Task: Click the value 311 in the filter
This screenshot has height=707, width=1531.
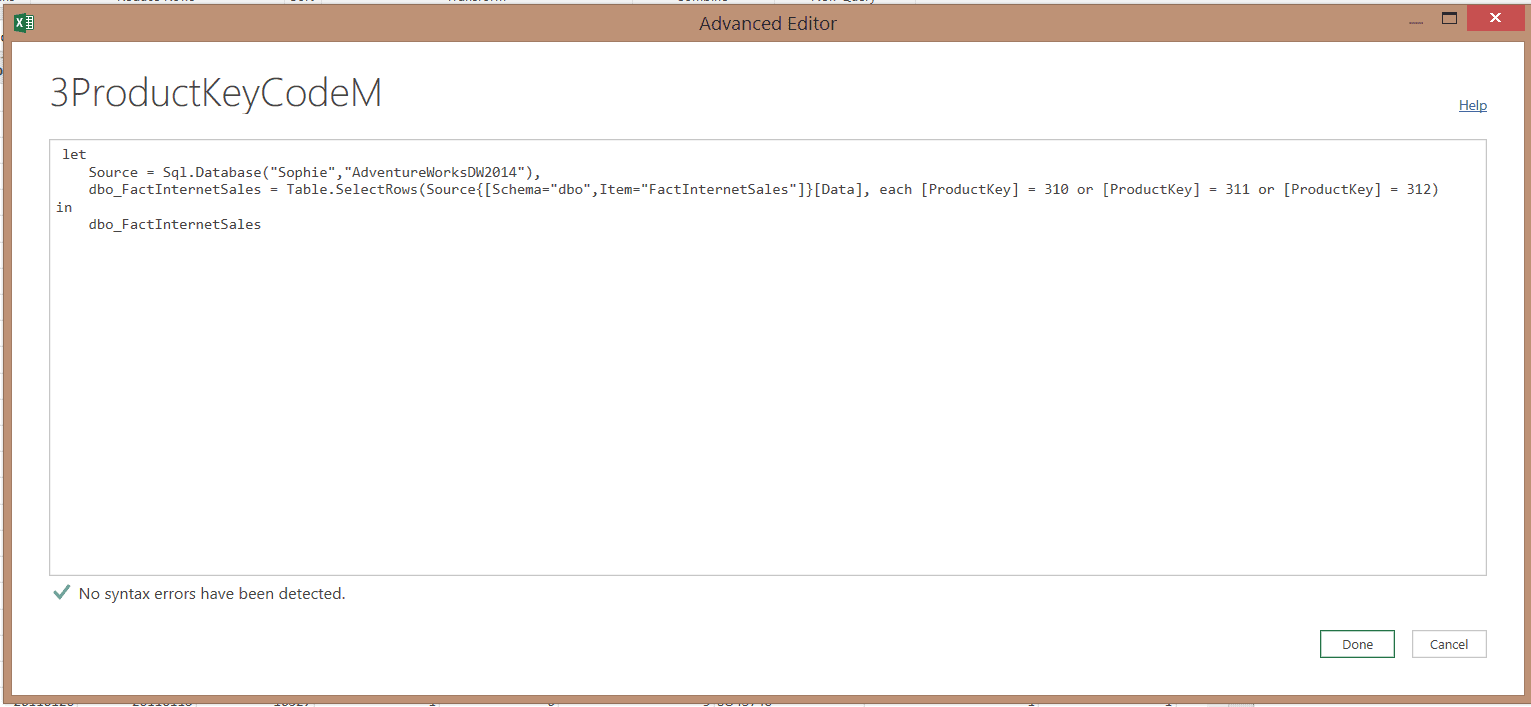Action: pos(1237,189)
